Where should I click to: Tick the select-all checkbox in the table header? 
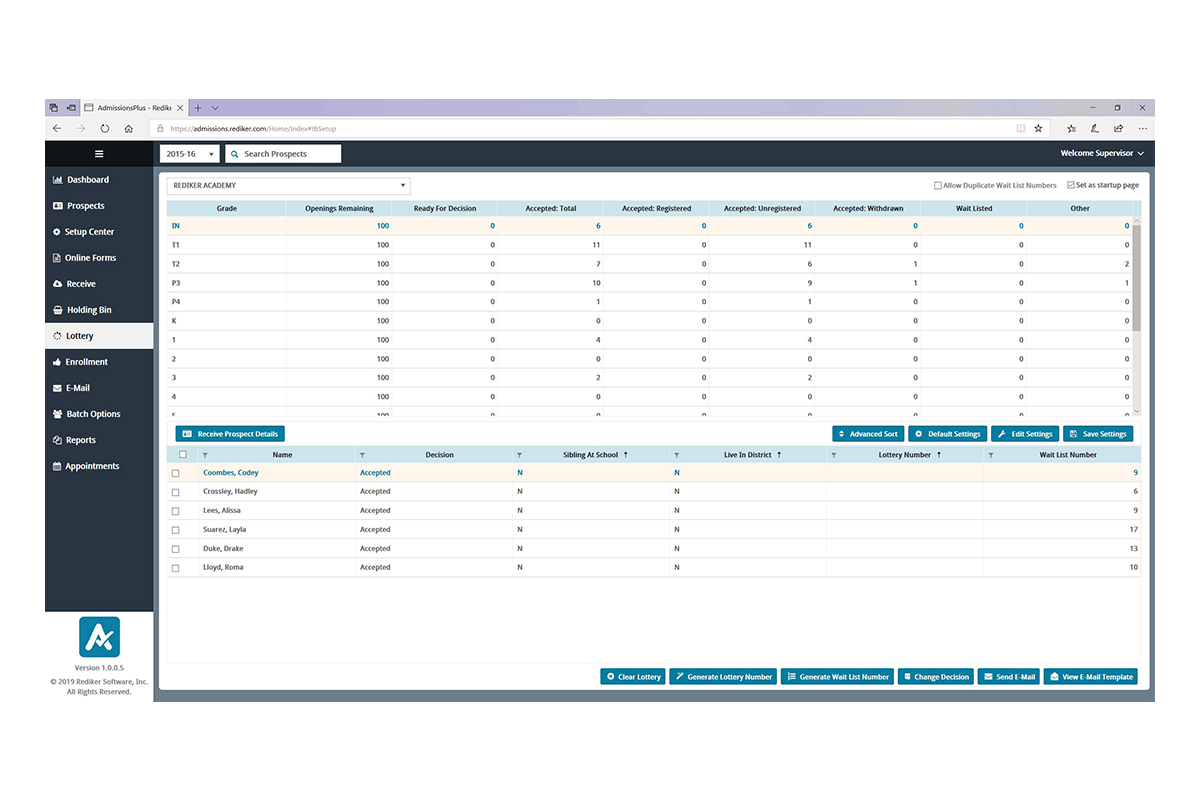tap(181, 454)
